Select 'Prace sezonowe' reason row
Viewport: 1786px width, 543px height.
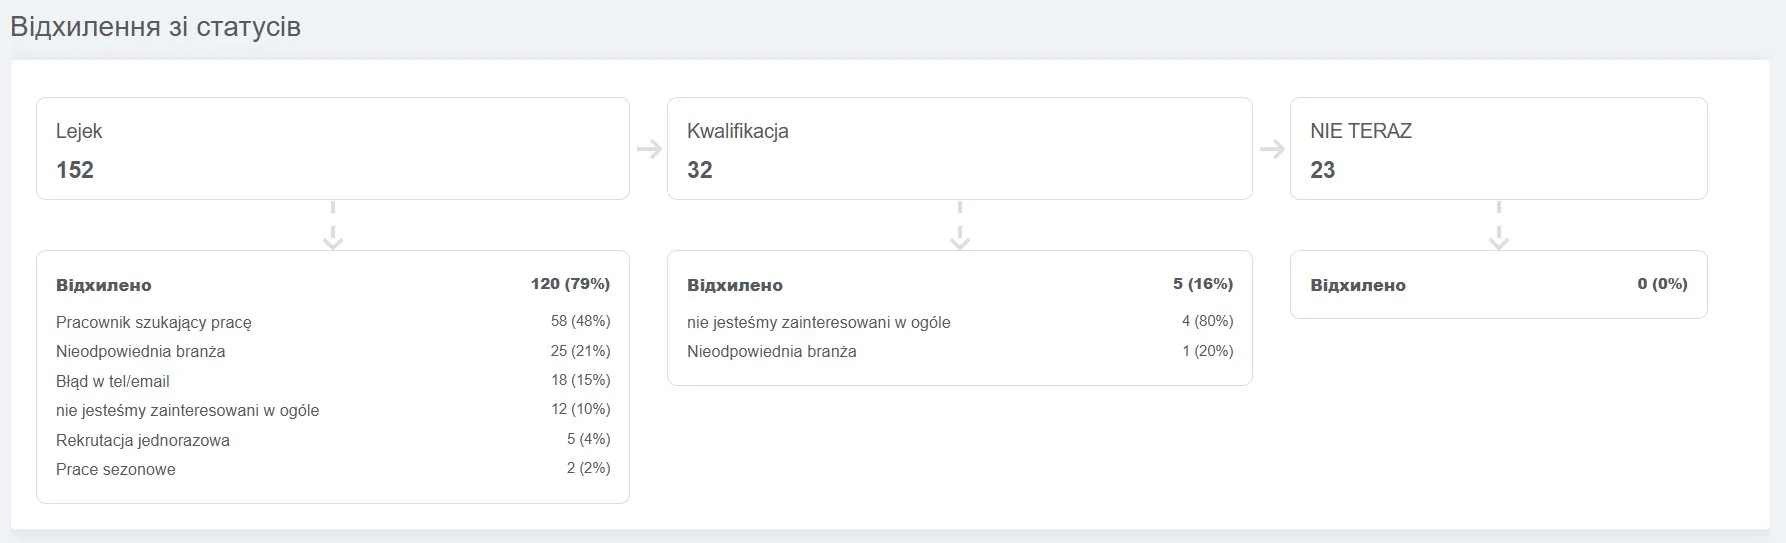point(116,469)
